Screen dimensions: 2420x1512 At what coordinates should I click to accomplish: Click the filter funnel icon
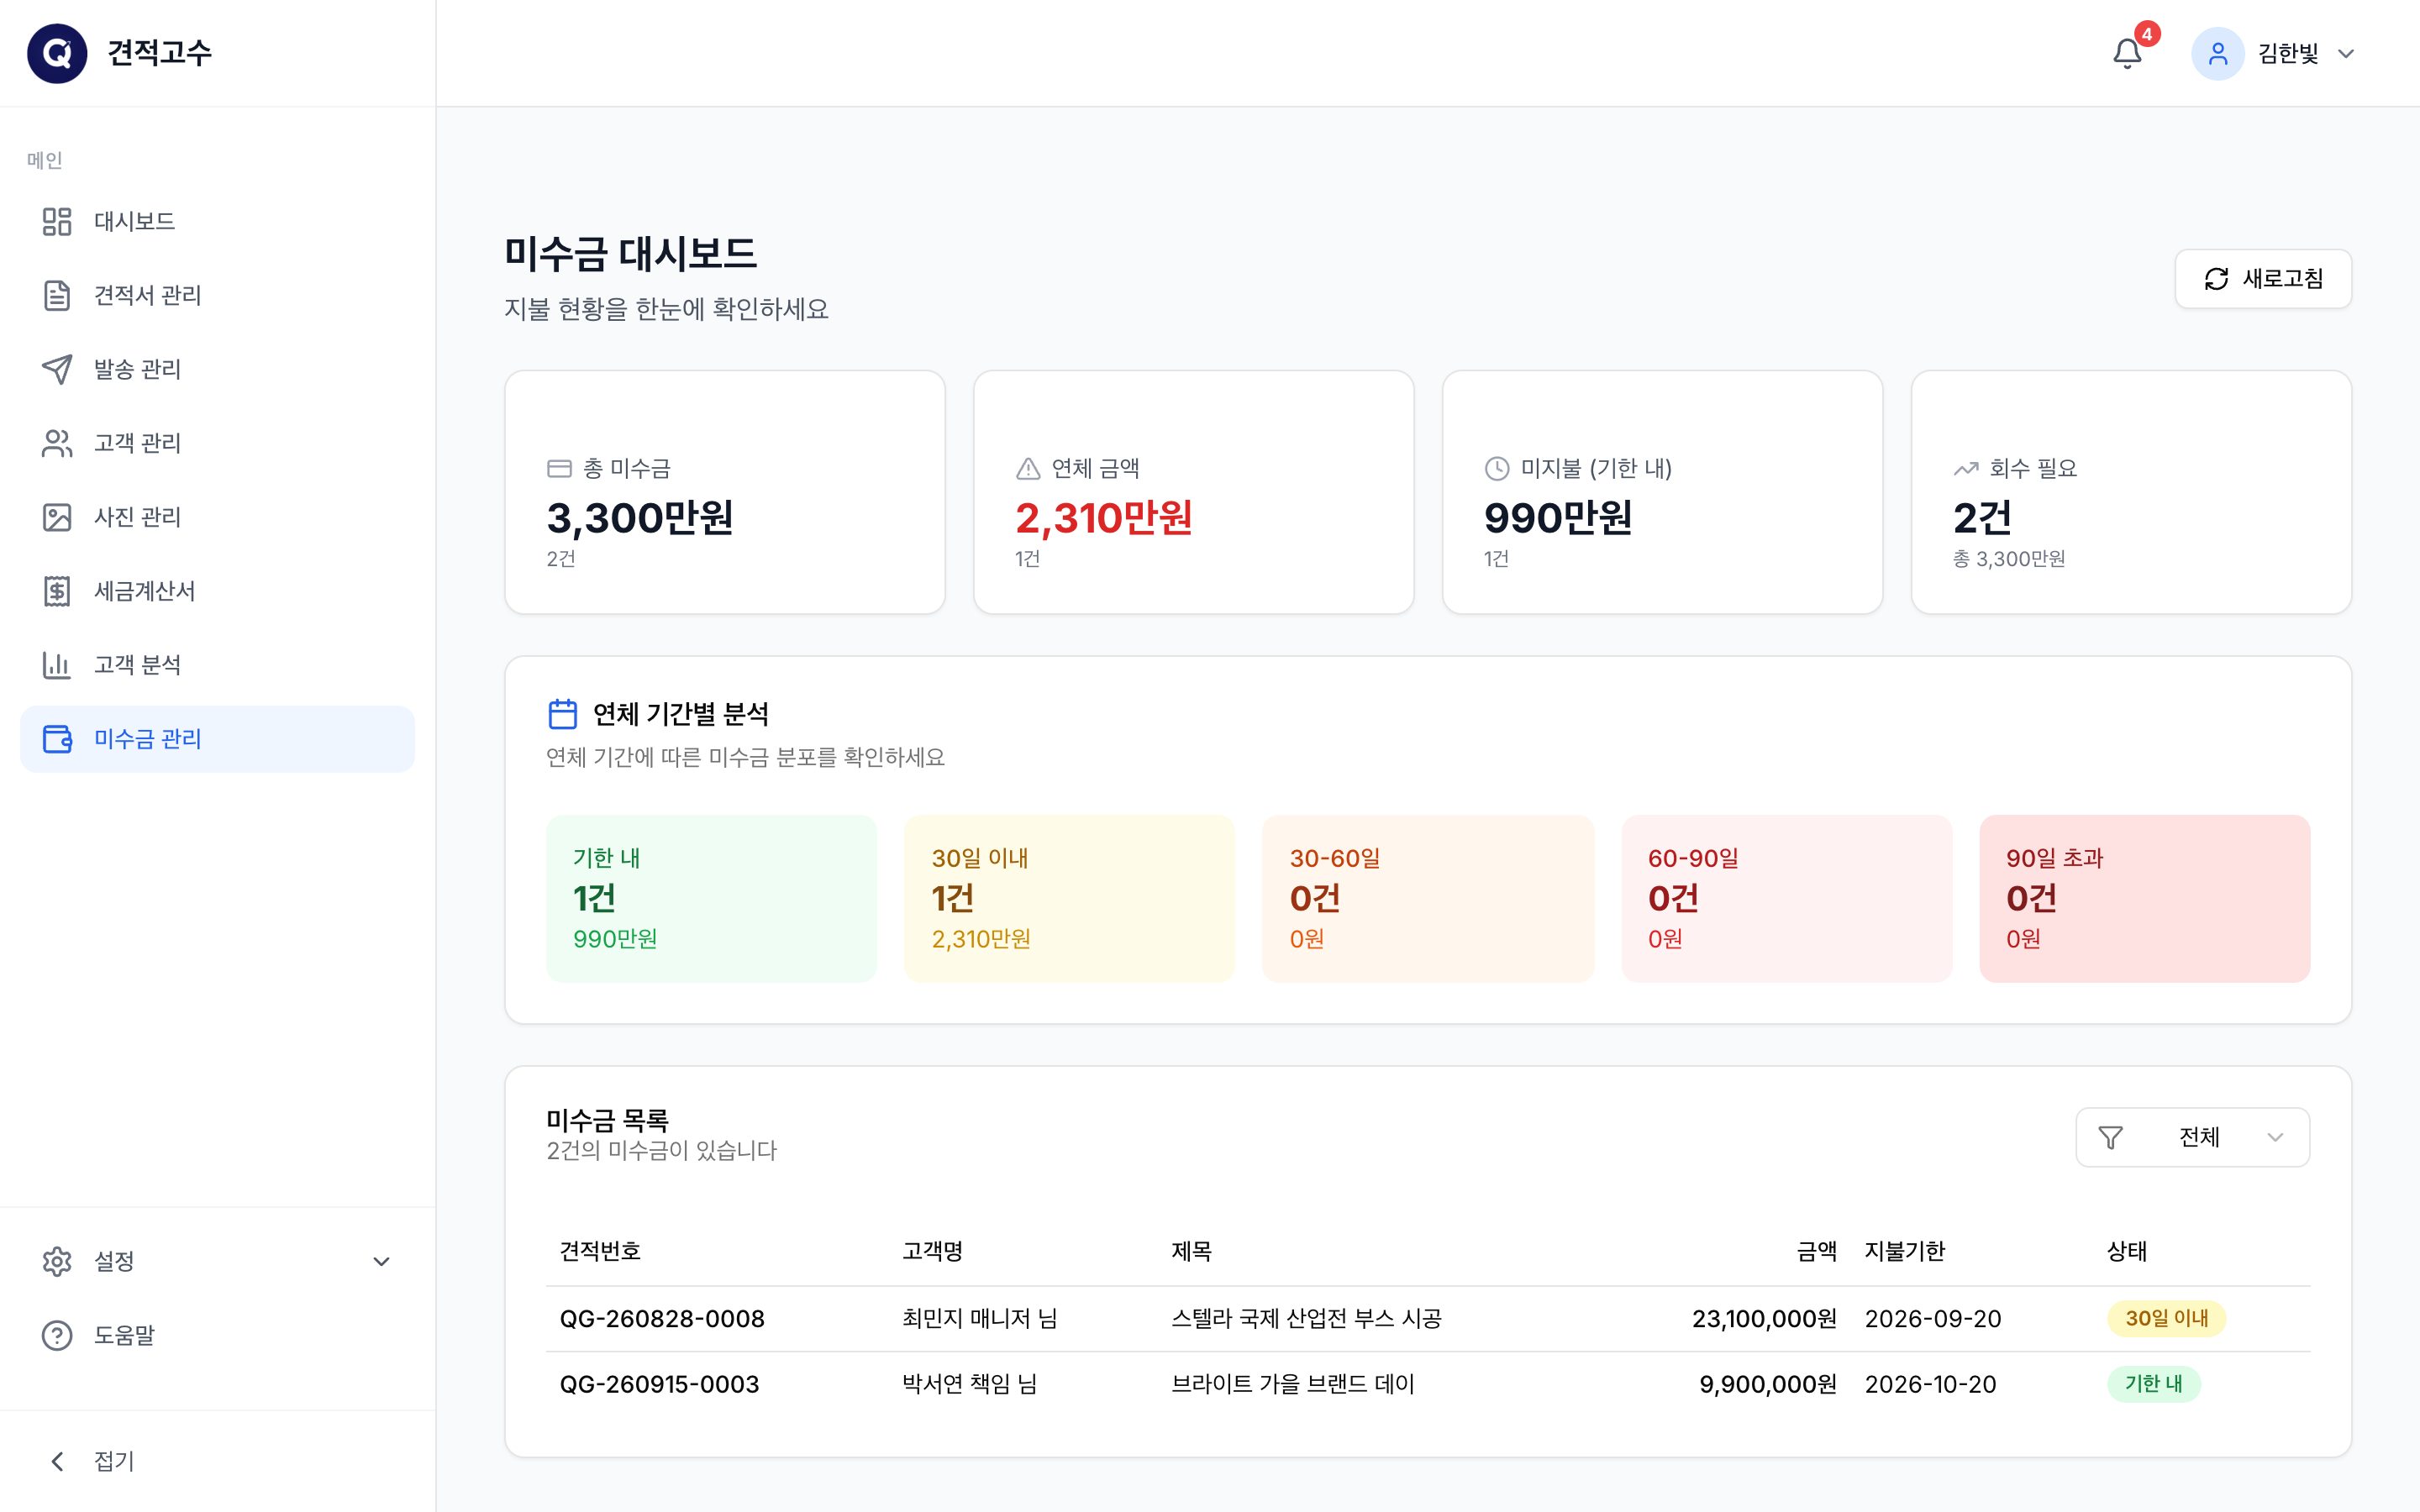(x=2110, y=1137)
